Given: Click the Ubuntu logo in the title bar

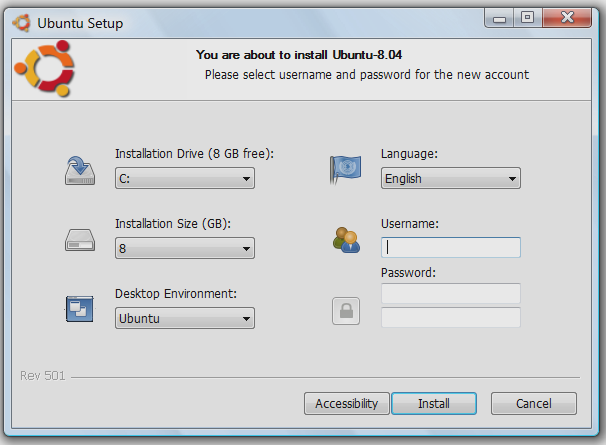Looking at the screenshot, I should point(22,23).
